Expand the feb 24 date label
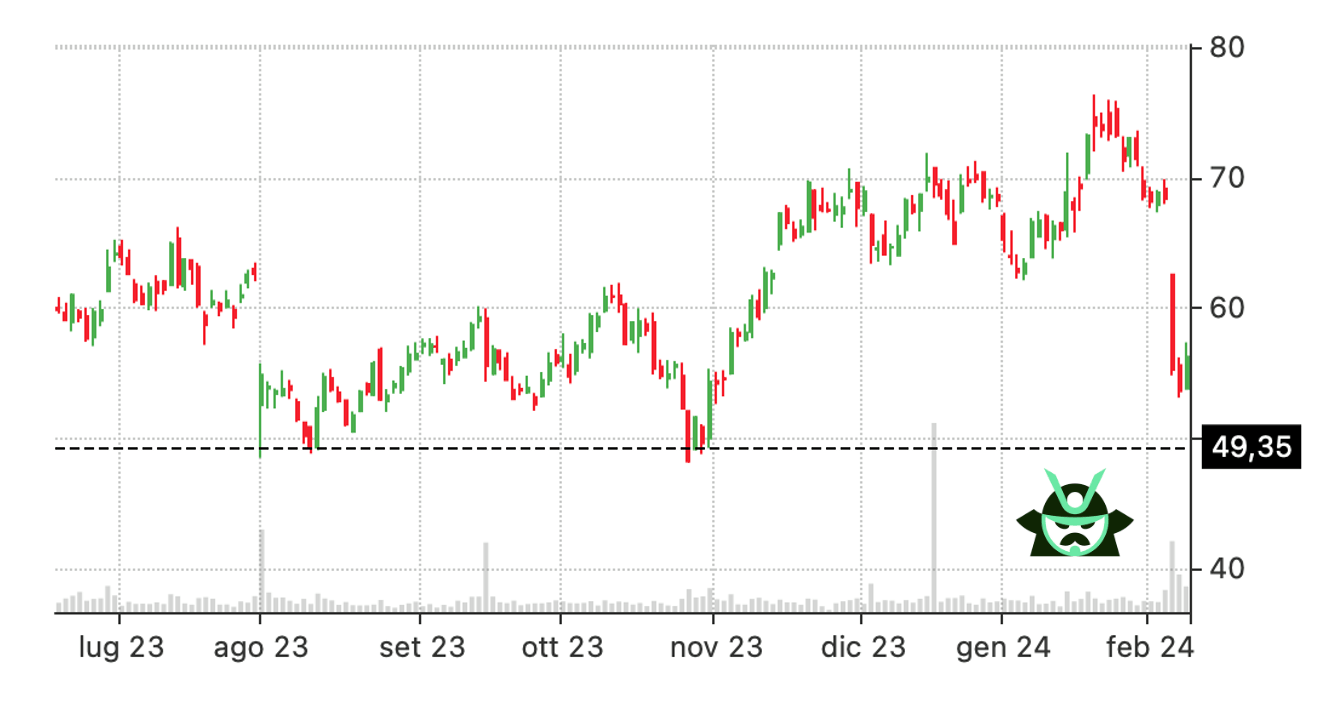The height and width of the screenshot is (702, 1336). coord(1150,647)
